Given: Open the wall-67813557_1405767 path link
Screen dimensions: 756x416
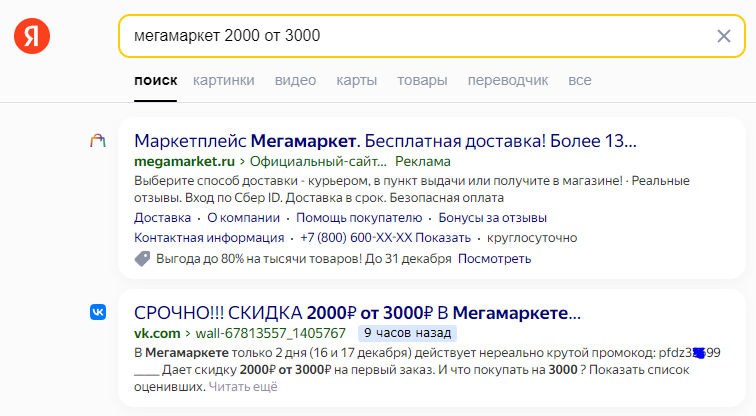Looking at the screenshot, I should pos(270,333).
